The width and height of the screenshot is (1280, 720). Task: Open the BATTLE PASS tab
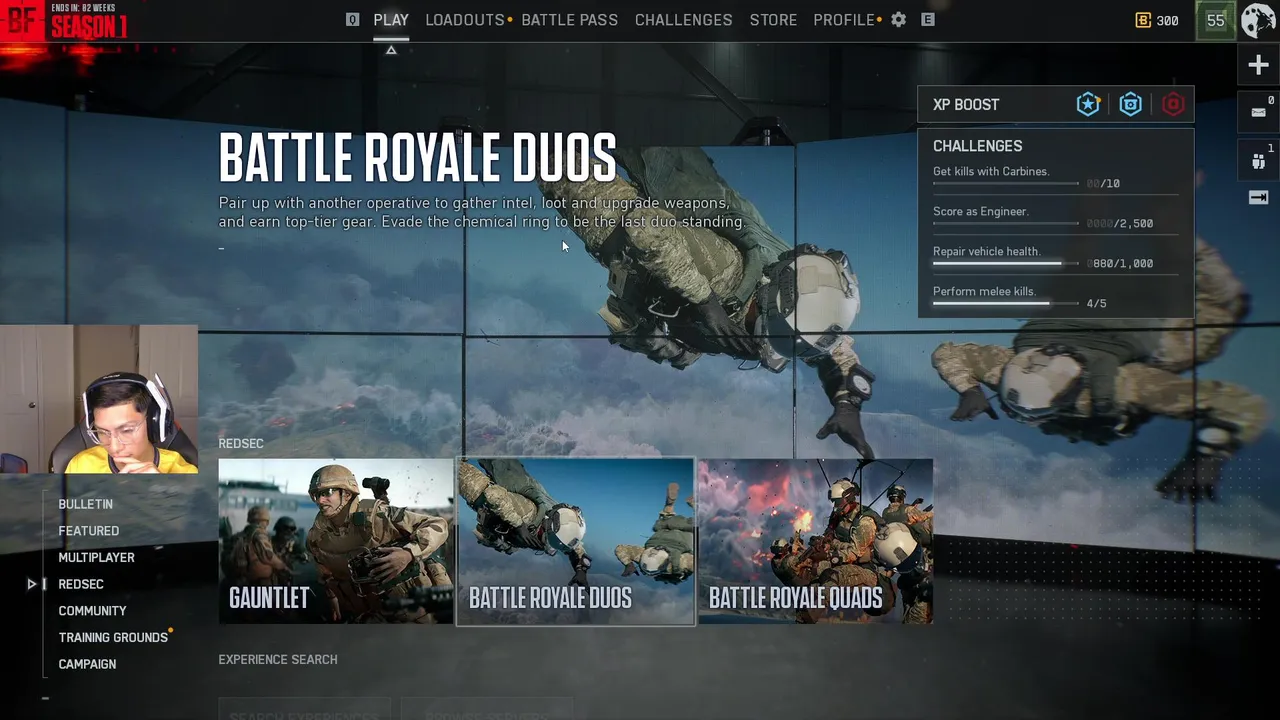click(570, 20)
